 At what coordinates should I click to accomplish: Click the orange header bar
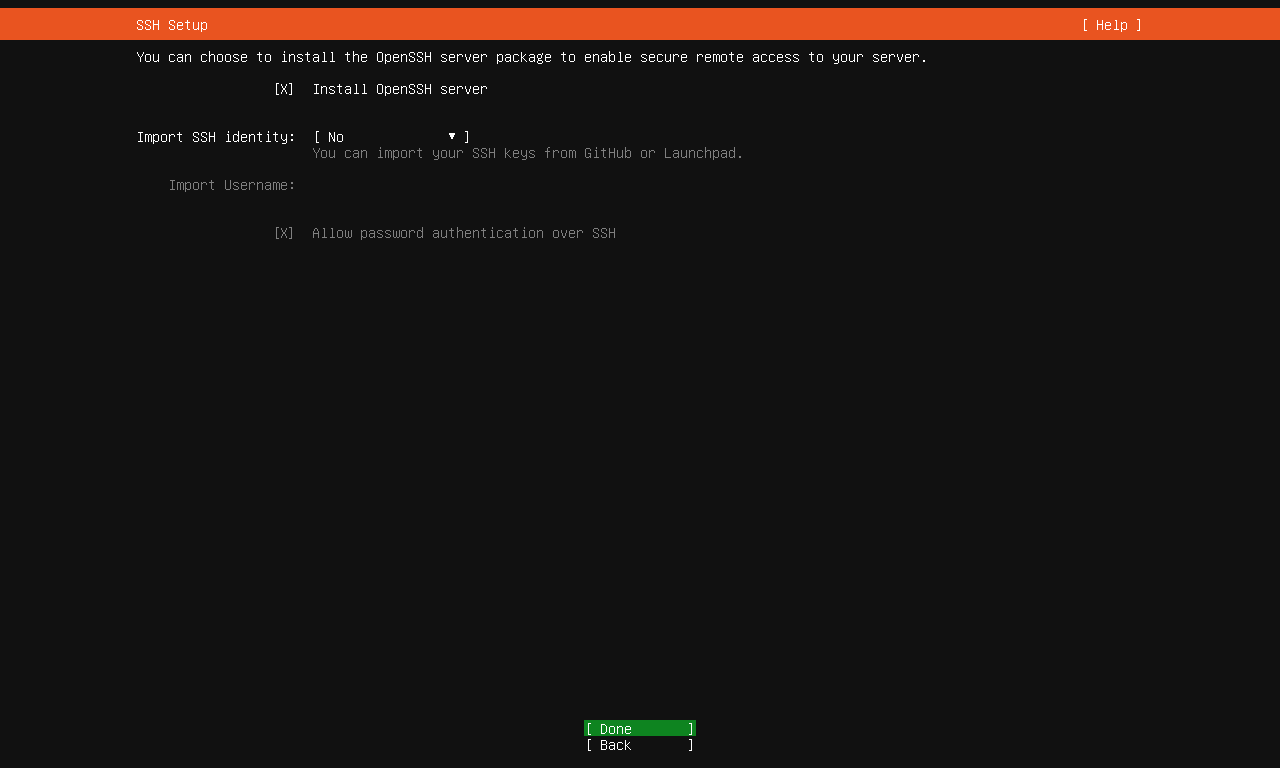tap(640, 24)
